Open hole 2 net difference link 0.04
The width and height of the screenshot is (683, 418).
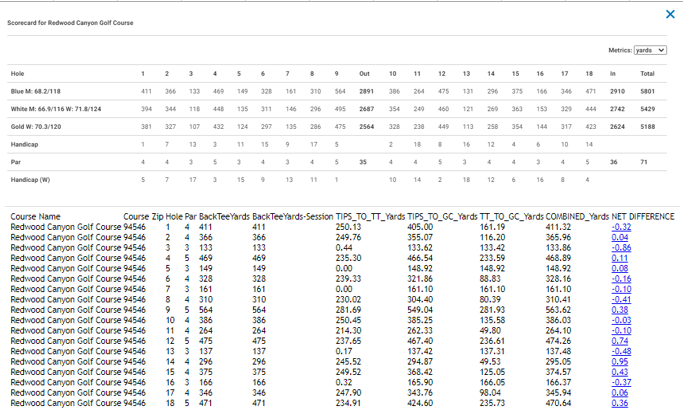click(x=619, y=237)
